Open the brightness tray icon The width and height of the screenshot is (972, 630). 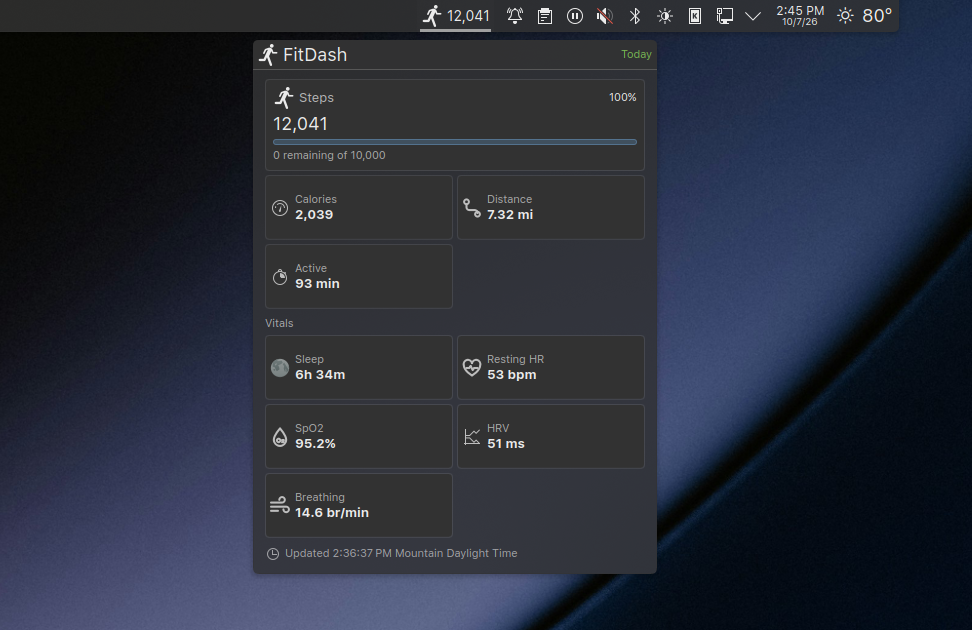[665, 16]
